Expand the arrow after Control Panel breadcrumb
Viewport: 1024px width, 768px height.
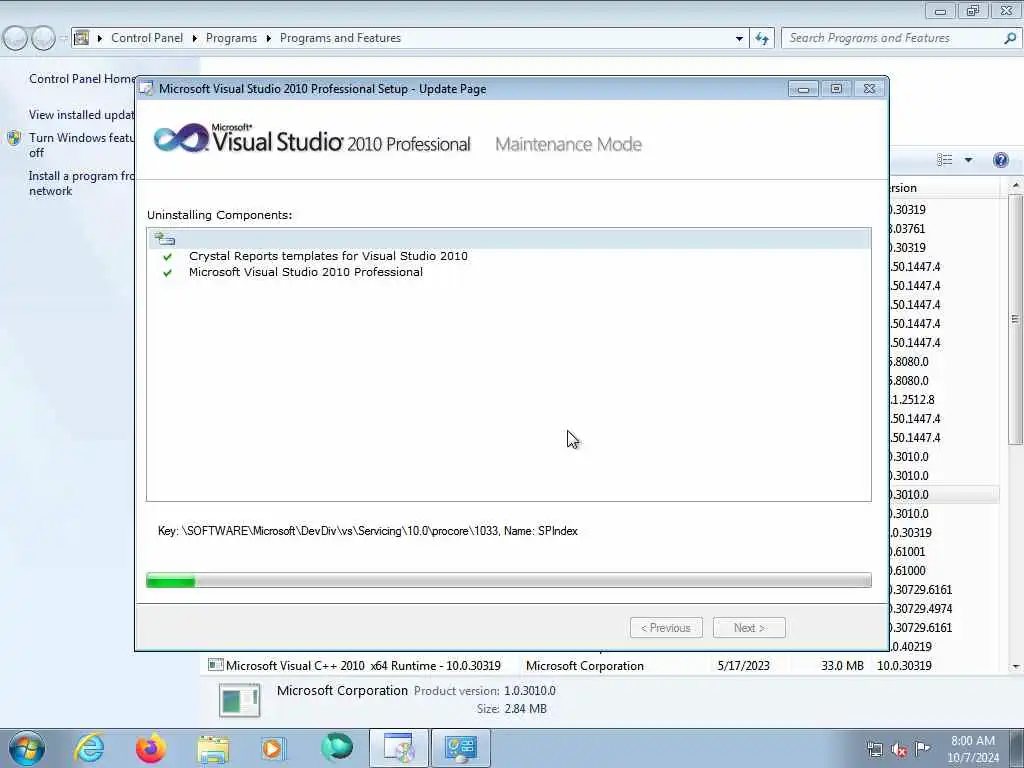click(x=195, y=39)
